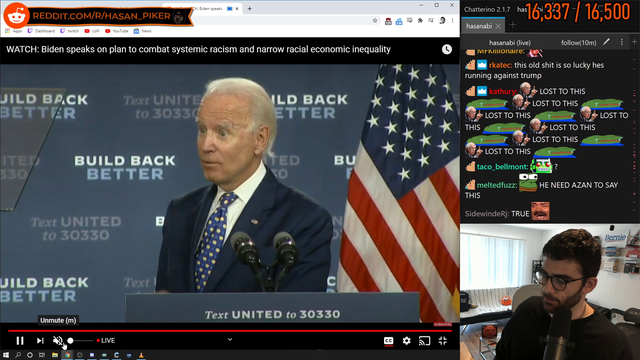640x360 pixels.
Task: Open the twitch bookmark
Action: [69, 31]
